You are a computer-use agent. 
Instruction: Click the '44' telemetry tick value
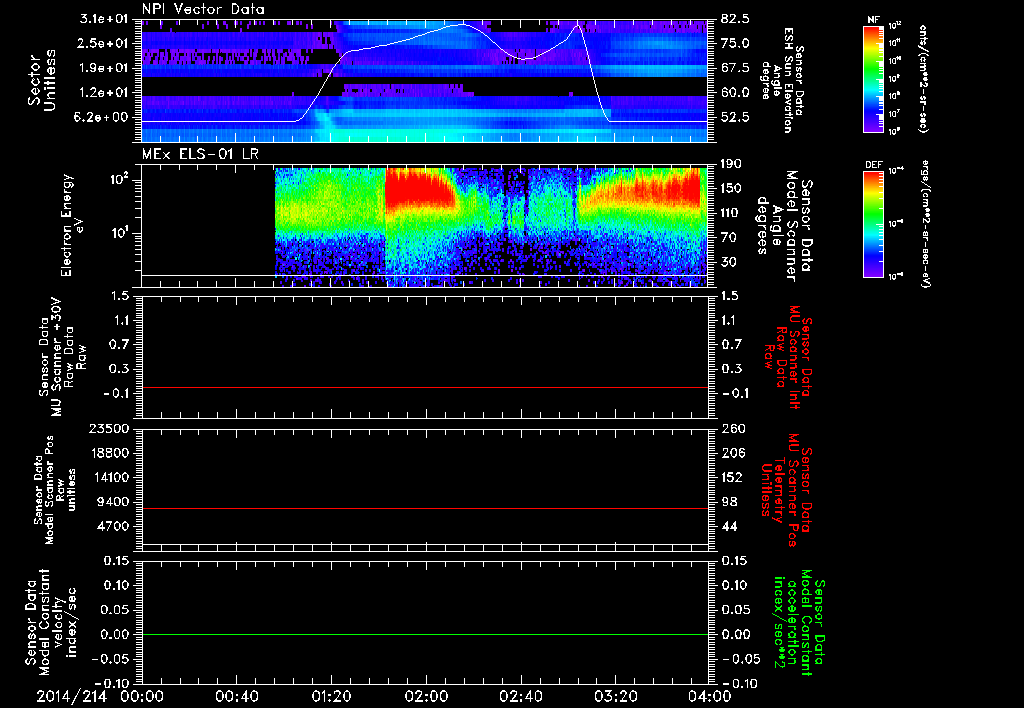coord(728,527)
